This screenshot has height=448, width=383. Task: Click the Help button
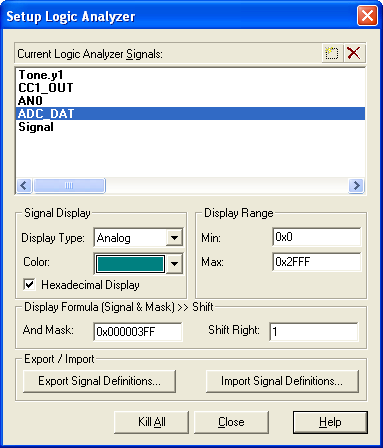click(x=330, y=422)
